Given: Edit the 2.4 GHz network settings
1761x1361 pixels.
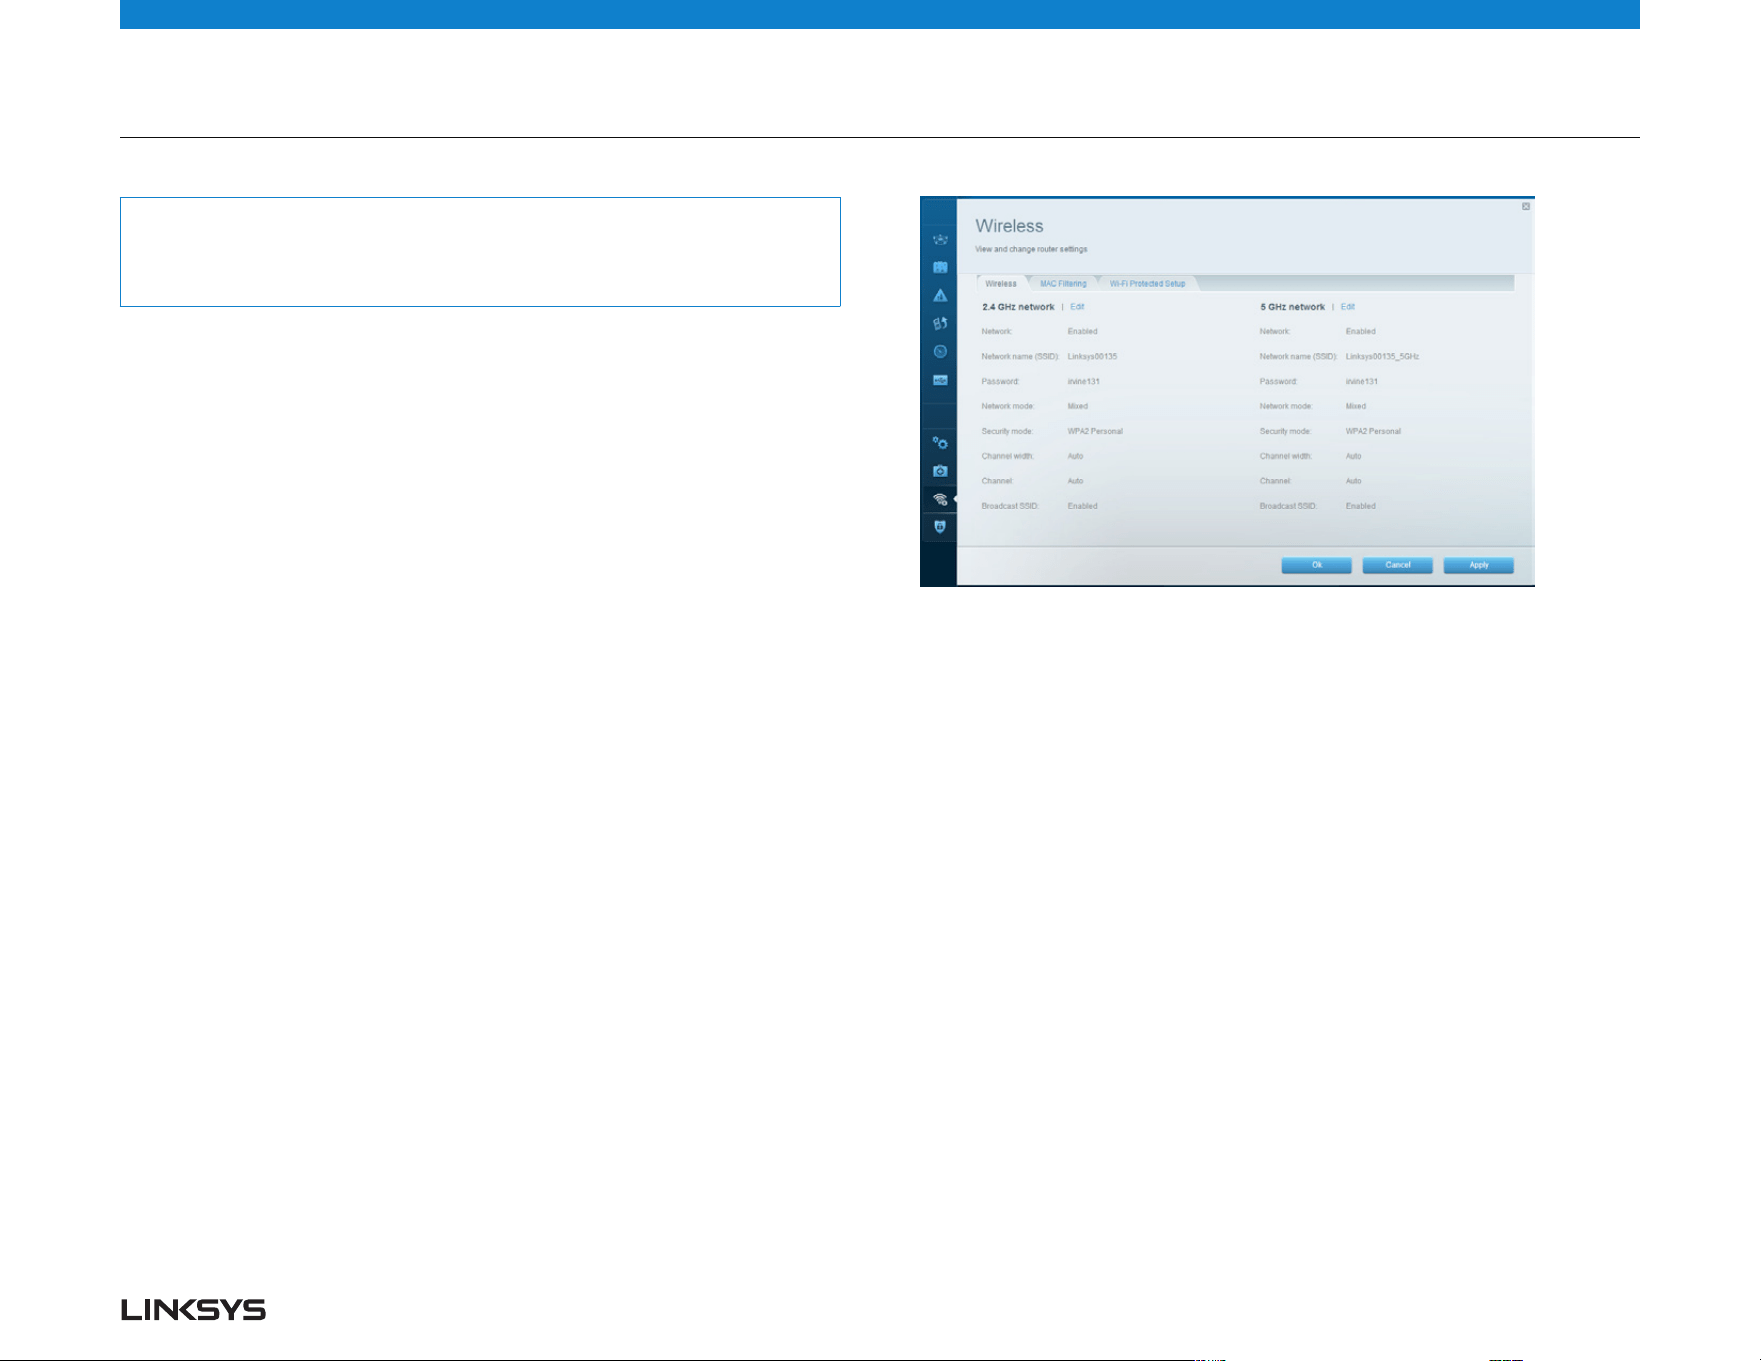Looking at the screenshot, I should (x=1077, y=307).
